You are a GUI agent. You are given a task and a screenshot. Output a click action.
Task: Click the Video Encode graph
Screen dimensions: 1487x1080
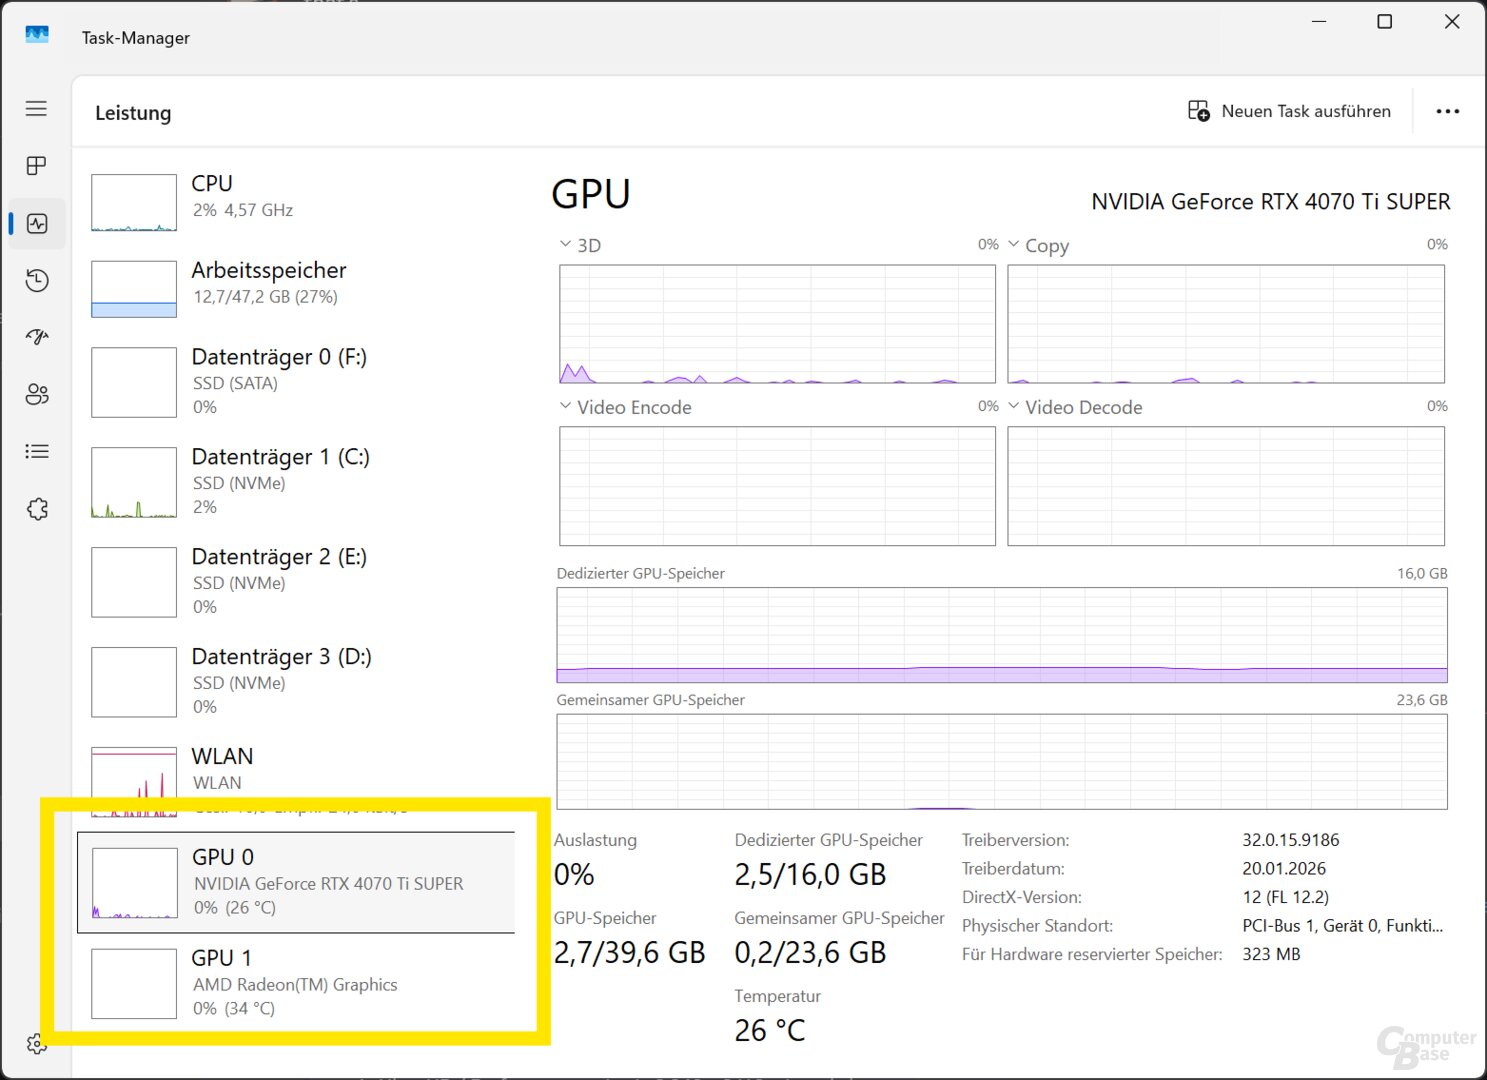777,486
